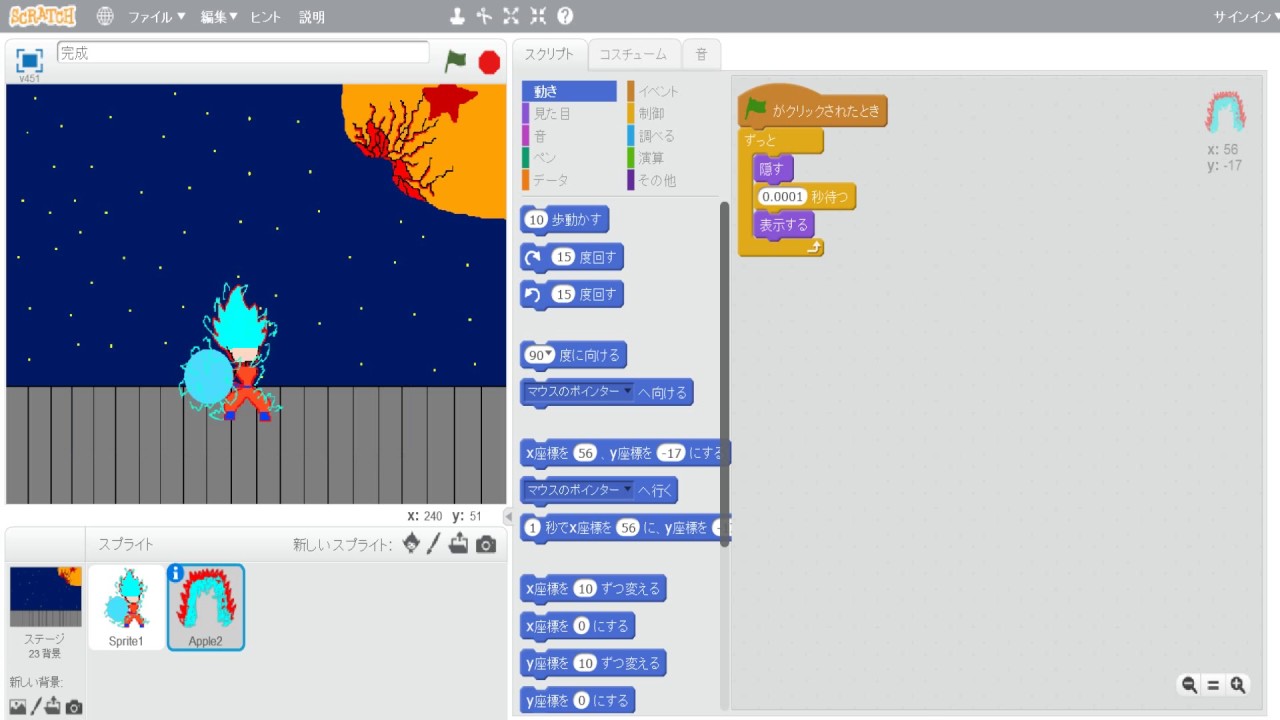Open the ファイル menu

click(156, 17)
